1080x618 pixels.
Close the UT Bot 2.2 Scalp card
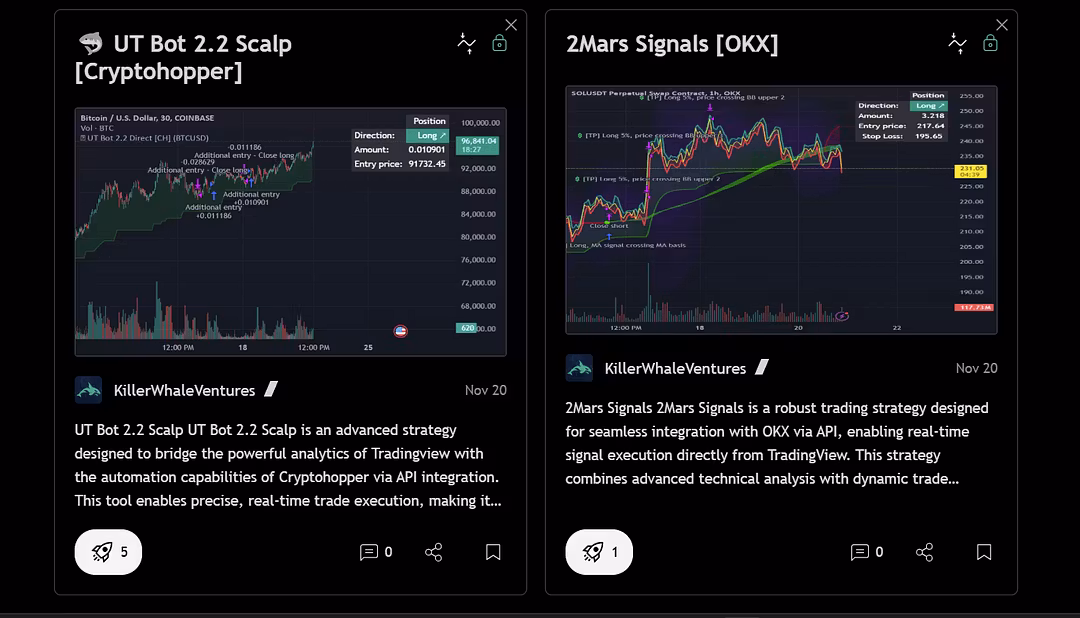[x=511, y=25]
